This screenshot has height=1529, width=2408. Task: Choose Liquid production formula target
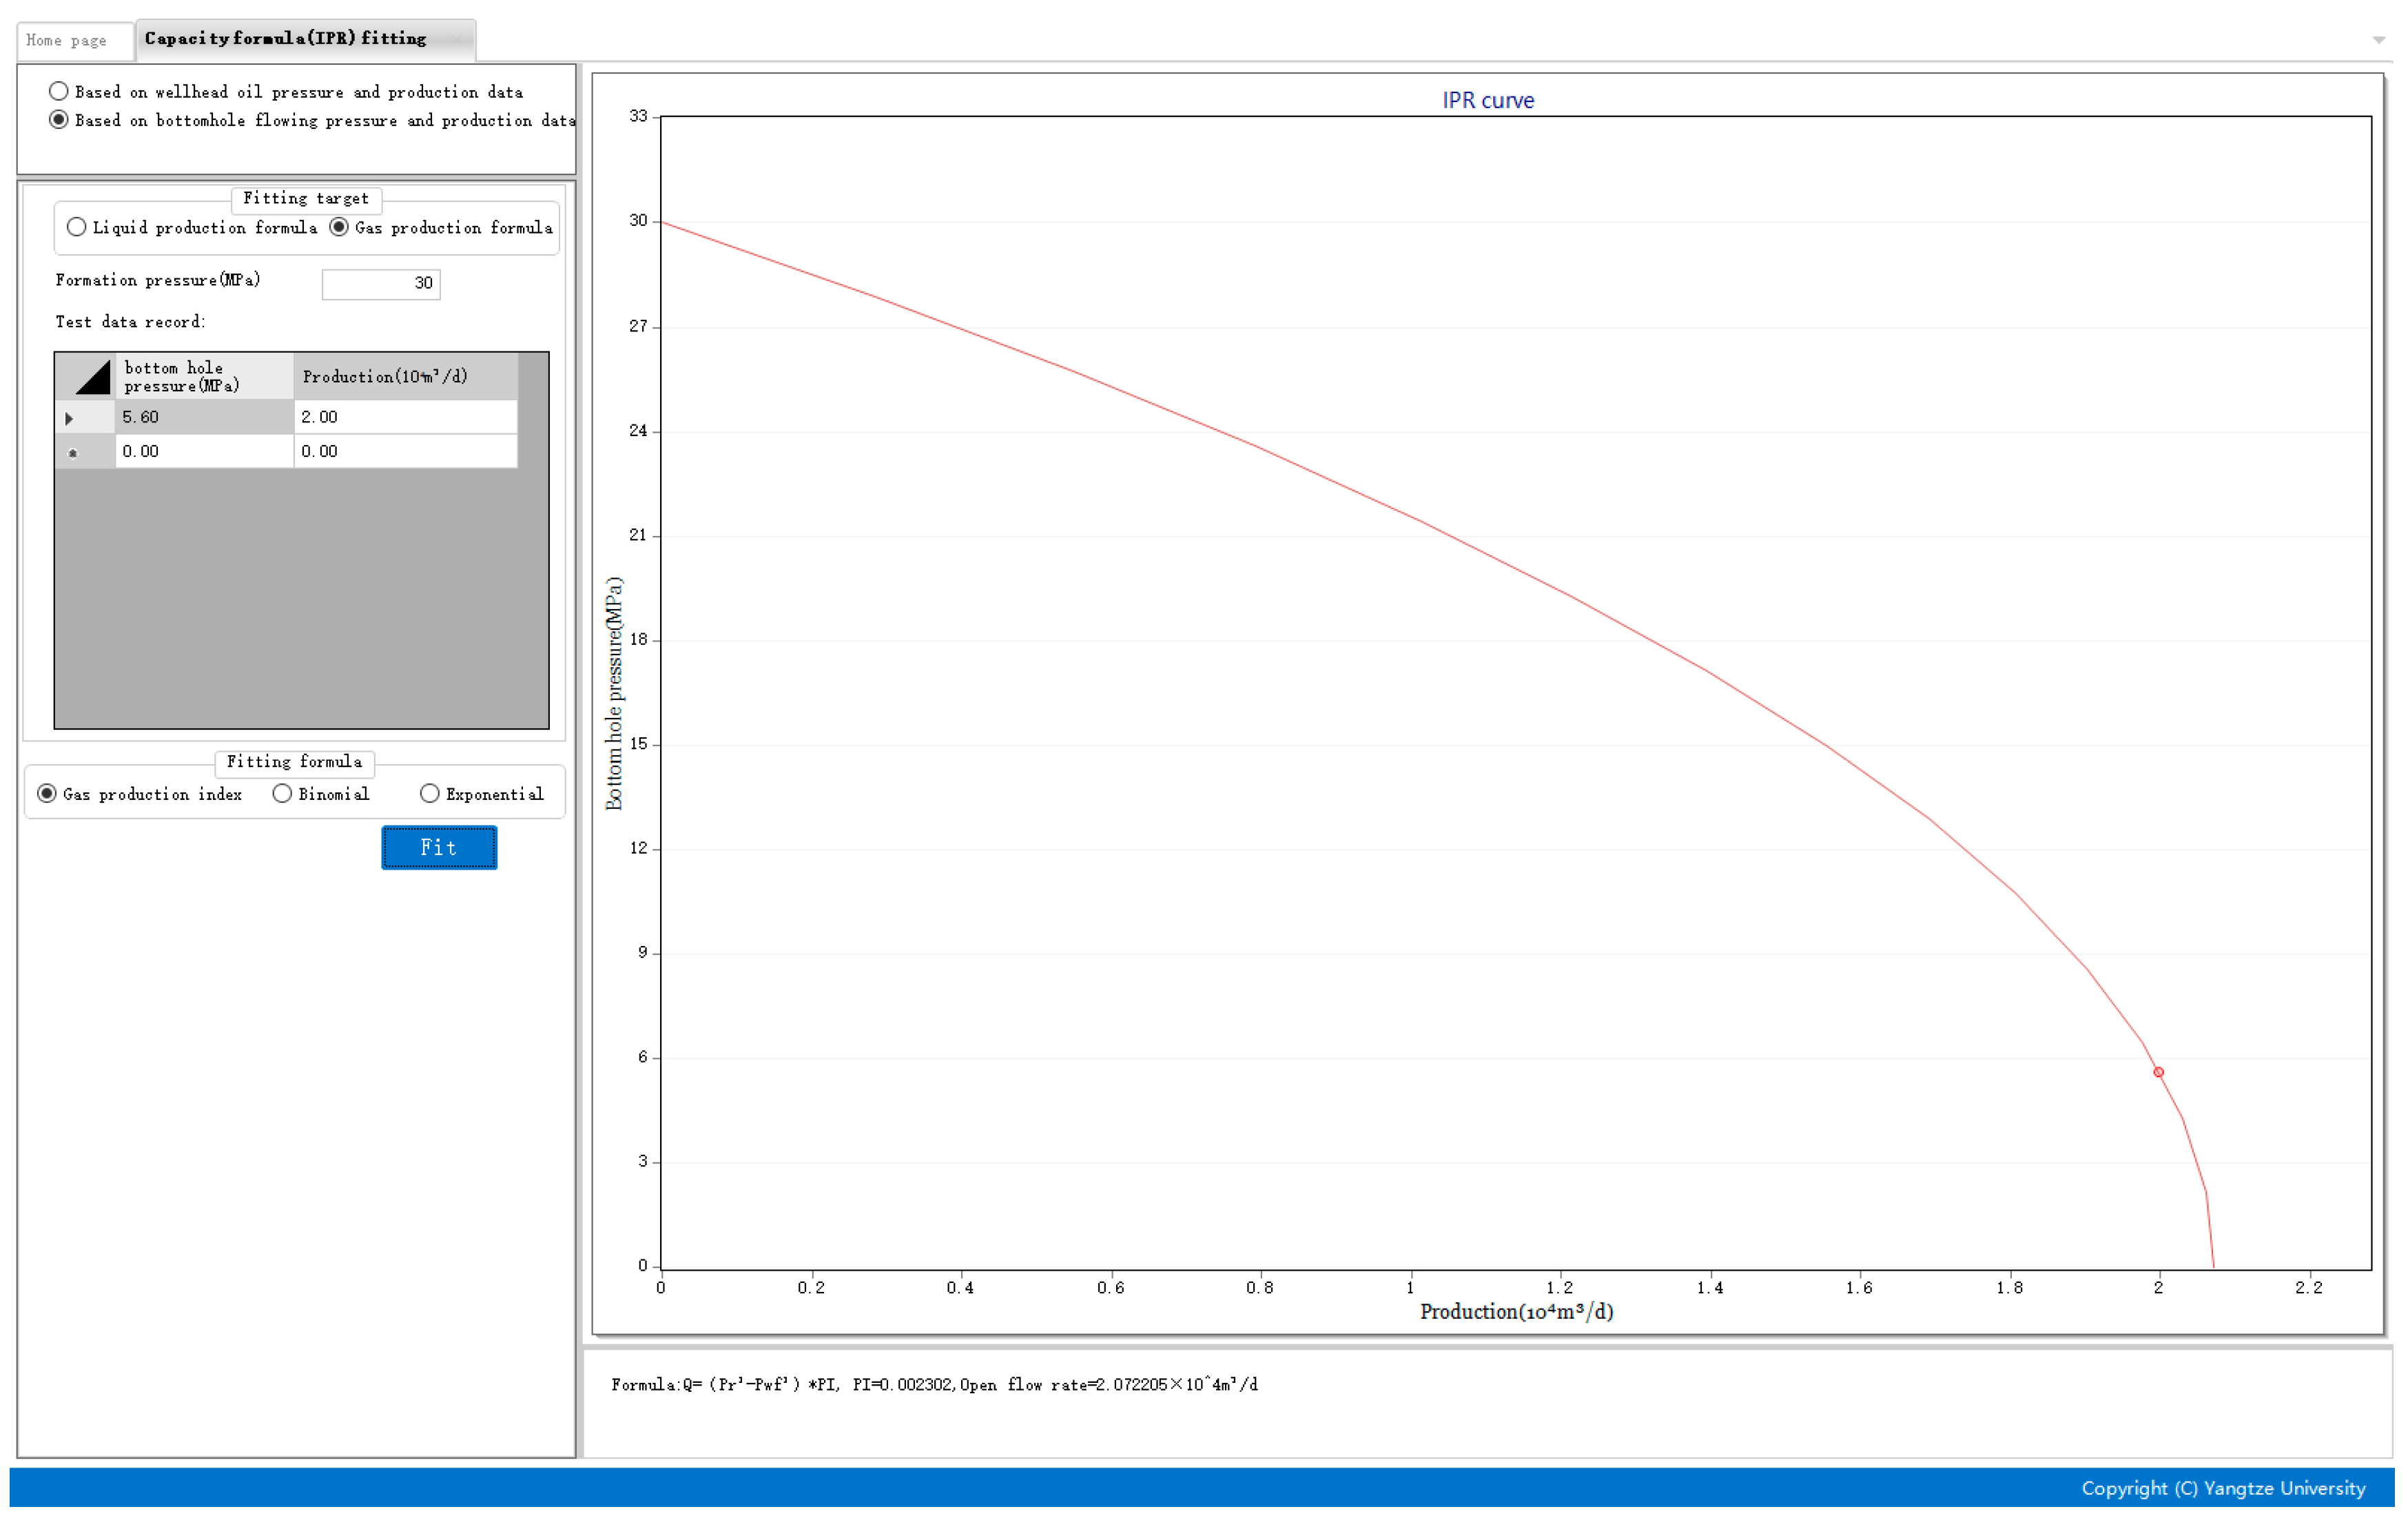tap(77, 227)
